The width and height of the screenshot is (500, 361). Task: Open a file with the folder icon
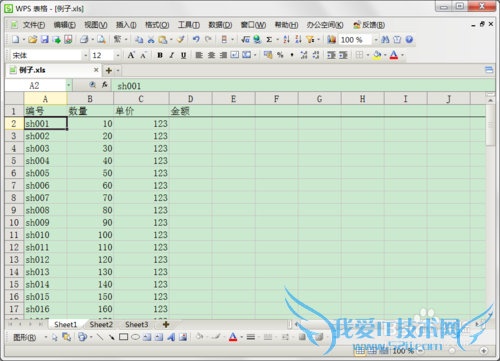(x=32, y=39)
